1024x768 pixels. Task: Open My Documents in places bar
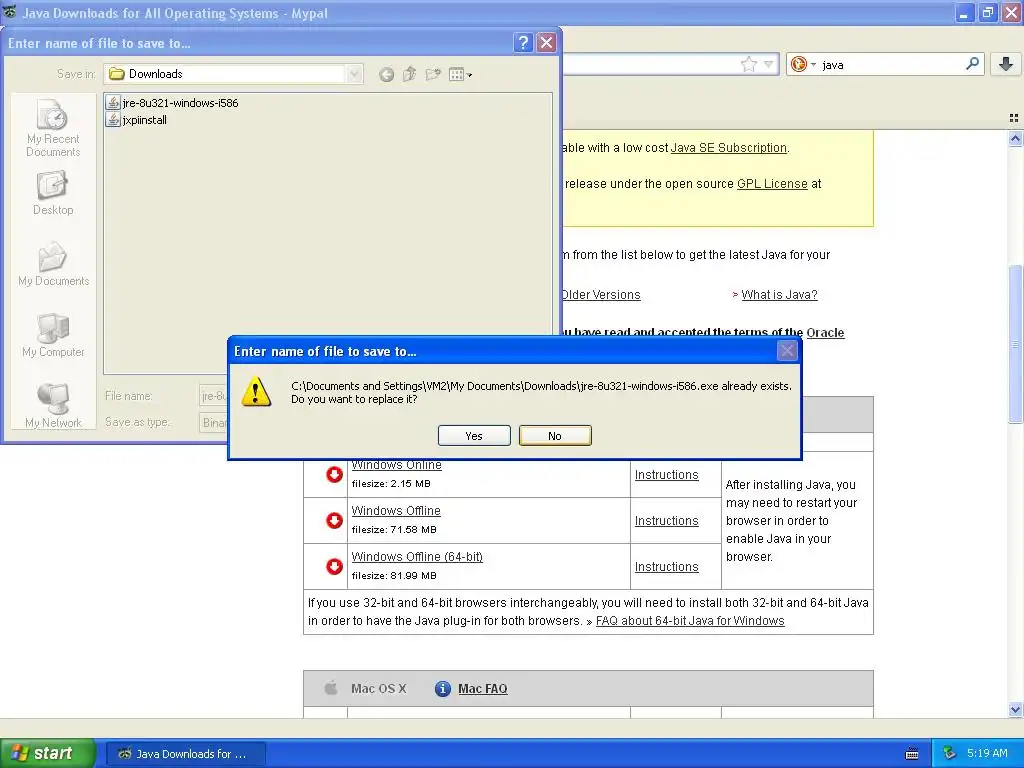(53, 264)
